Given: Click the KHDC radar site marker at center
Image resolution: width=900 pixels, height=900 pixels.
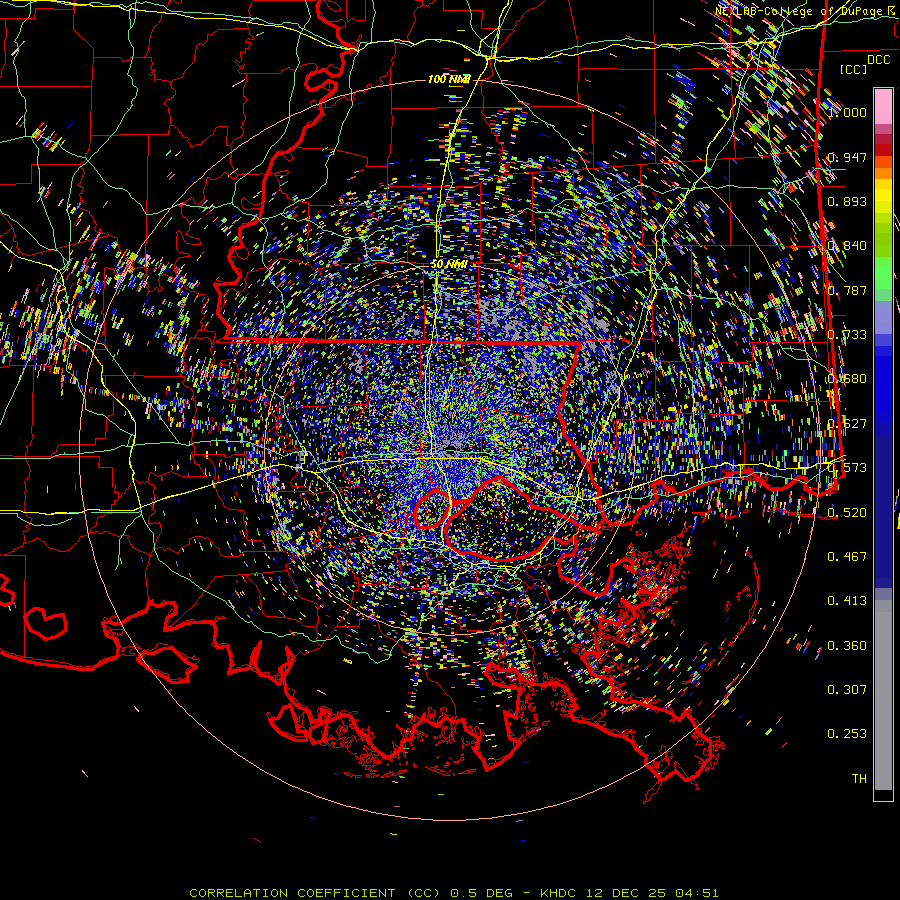Looking at the screenshot, I should tap(451, 448).
